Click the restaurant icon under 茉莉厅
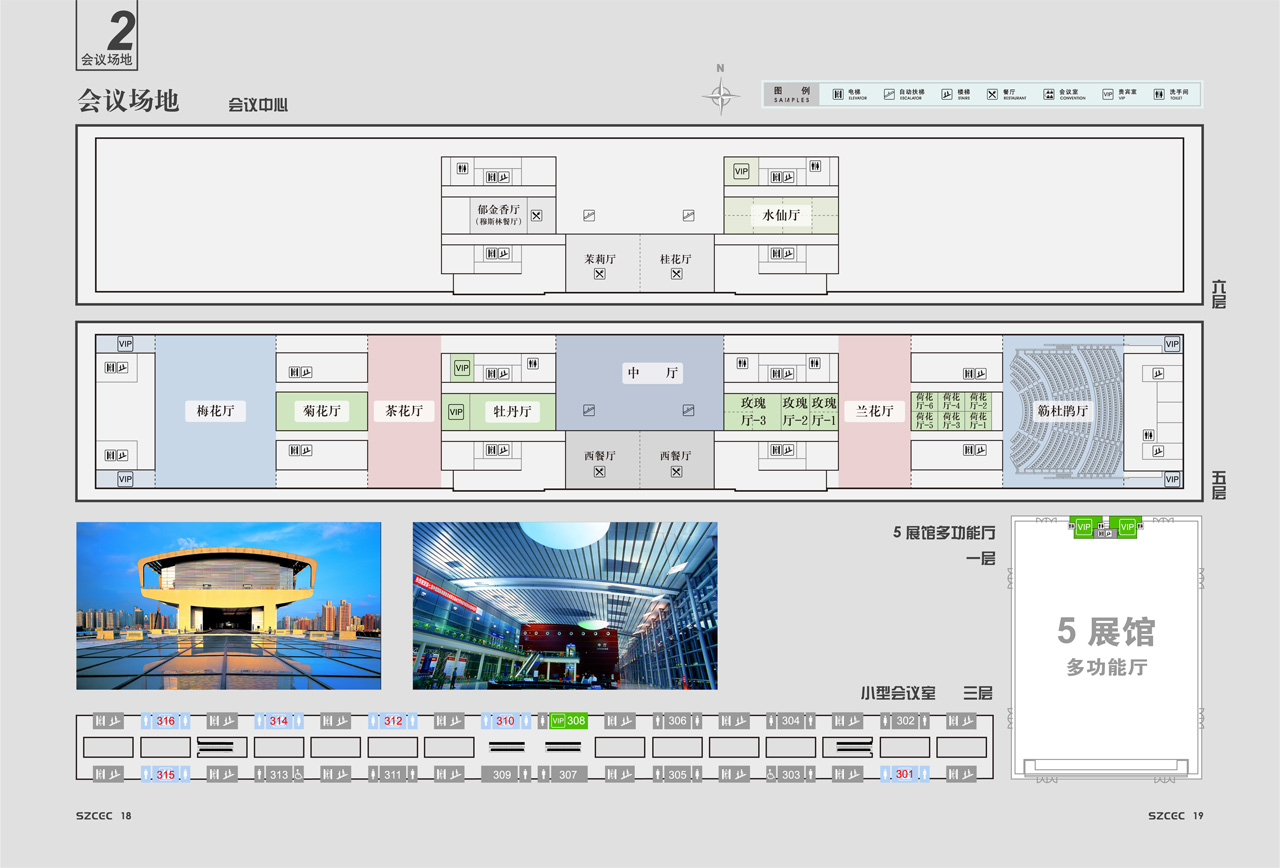This screenshot has height=868, width=1280. 600,274
